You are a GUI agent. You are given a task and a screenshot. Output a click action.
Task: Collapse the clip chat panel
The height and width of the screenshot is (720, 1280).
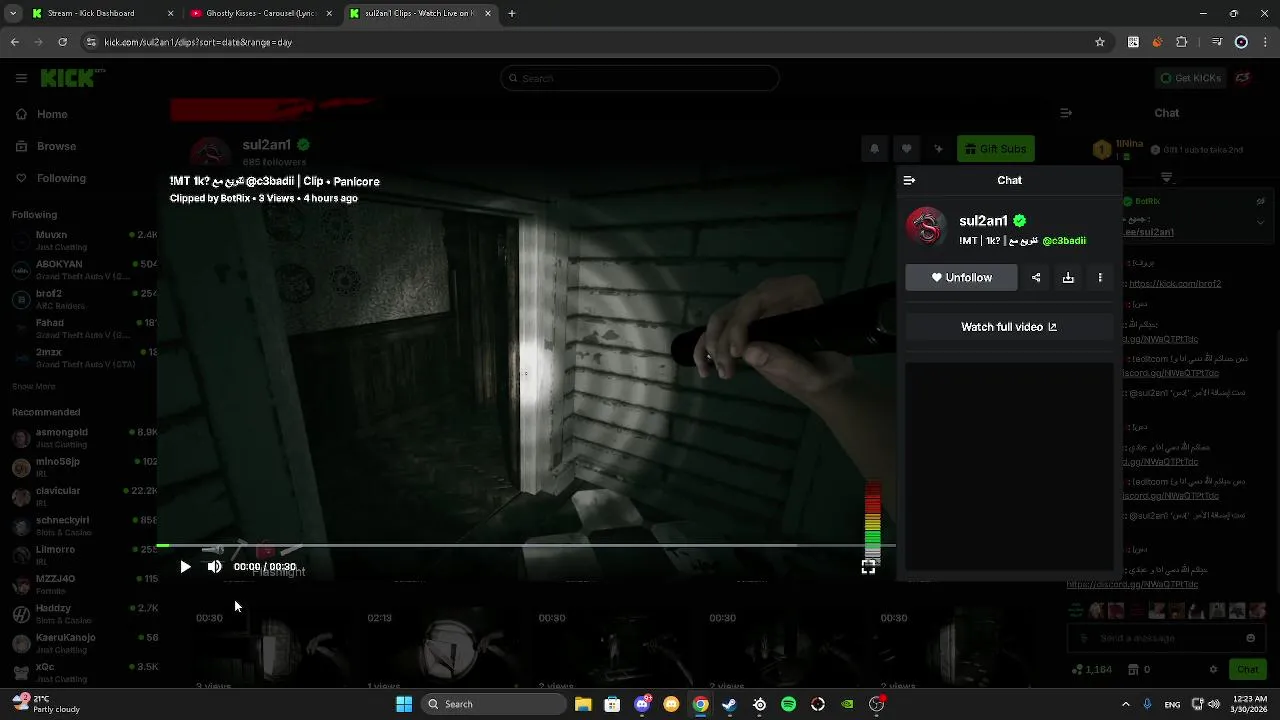click(x=909, y=180)
